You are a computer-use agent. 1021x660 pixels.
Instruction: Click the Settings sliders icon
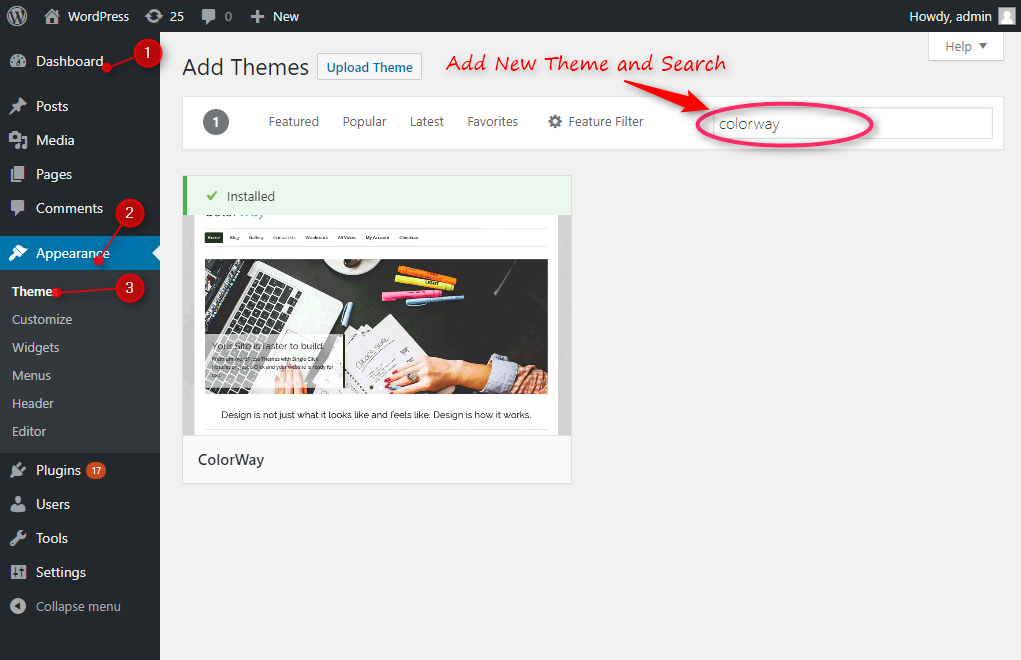tap(18, 571)
